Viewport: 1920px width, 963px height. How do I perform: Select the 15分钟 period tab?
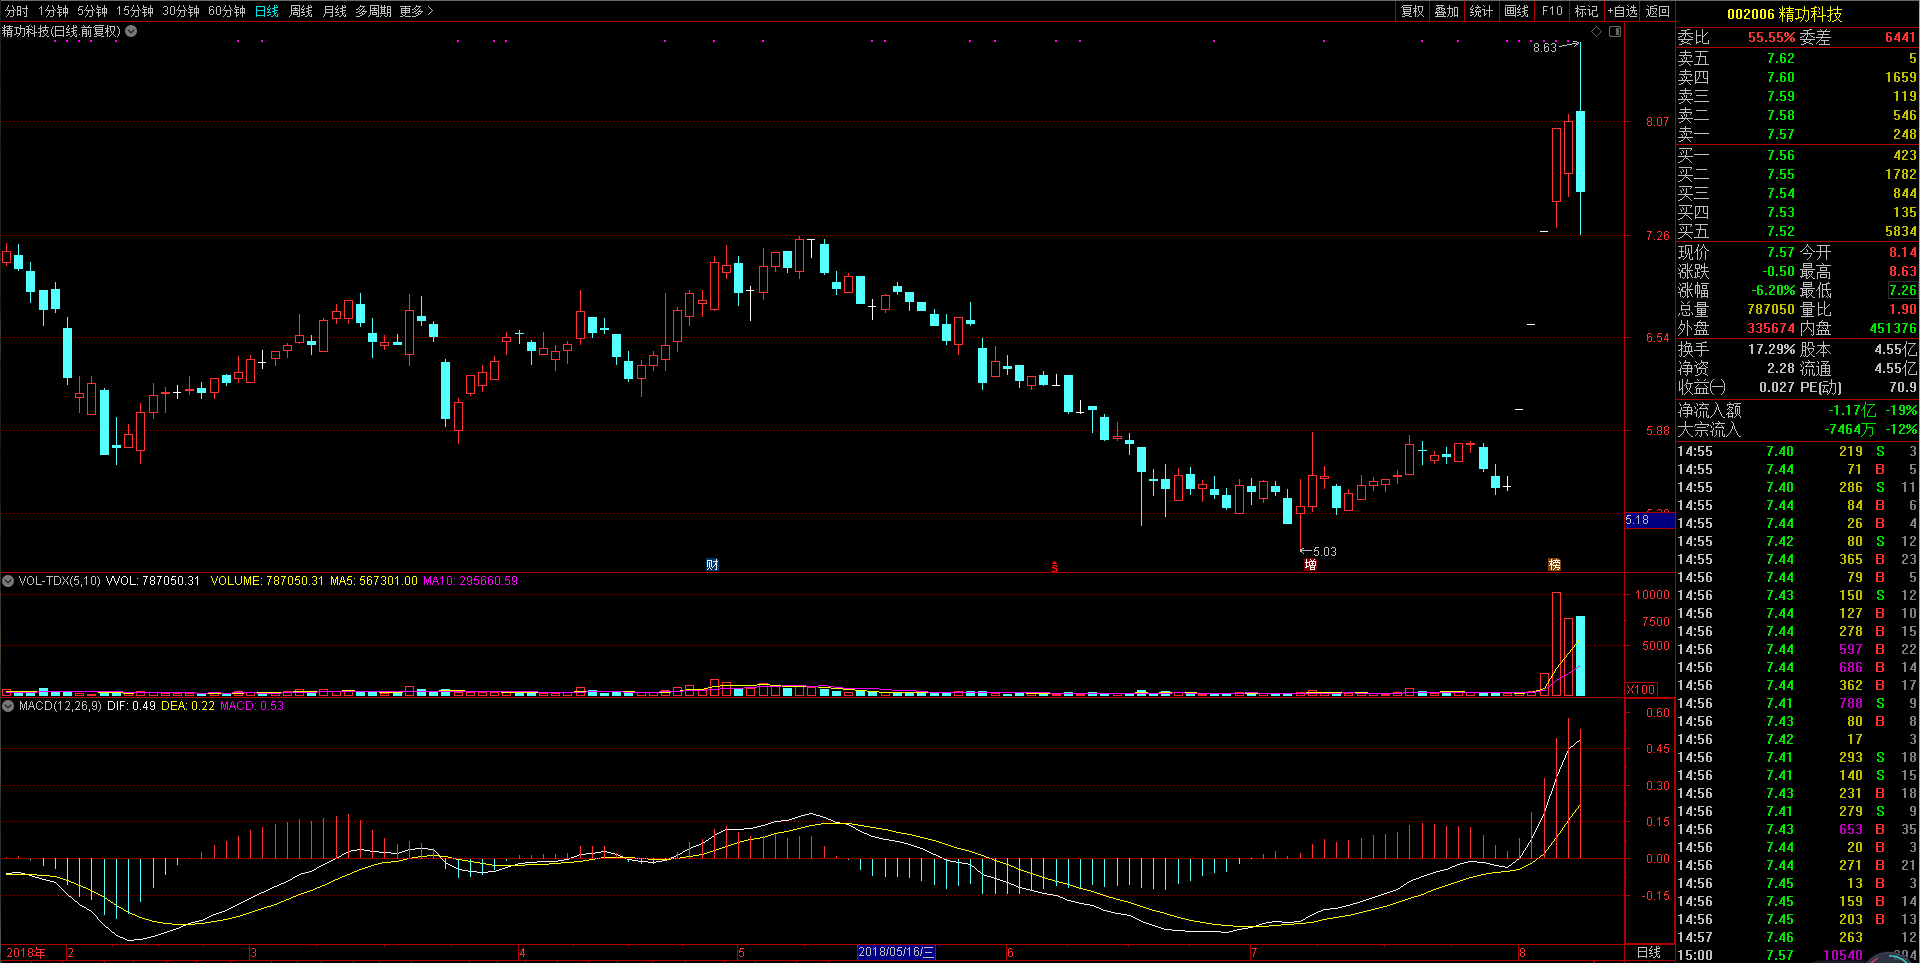[135, 11]
